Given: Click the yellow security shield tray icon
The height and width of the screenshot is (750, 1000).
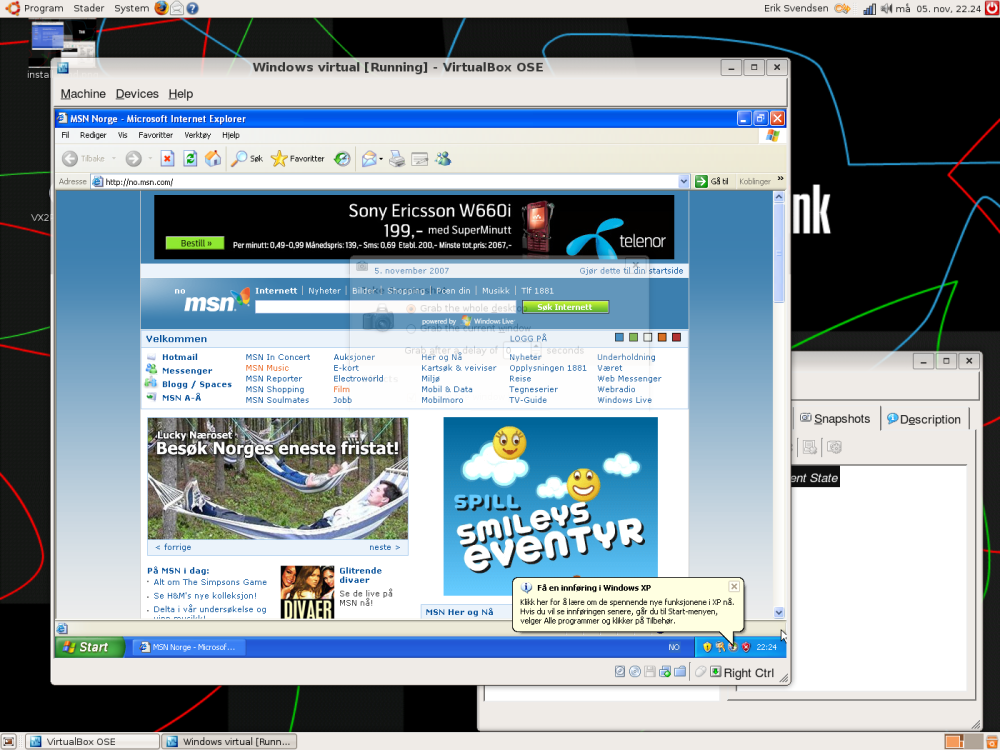Looking at the screenshot, I should pos(707,647).
